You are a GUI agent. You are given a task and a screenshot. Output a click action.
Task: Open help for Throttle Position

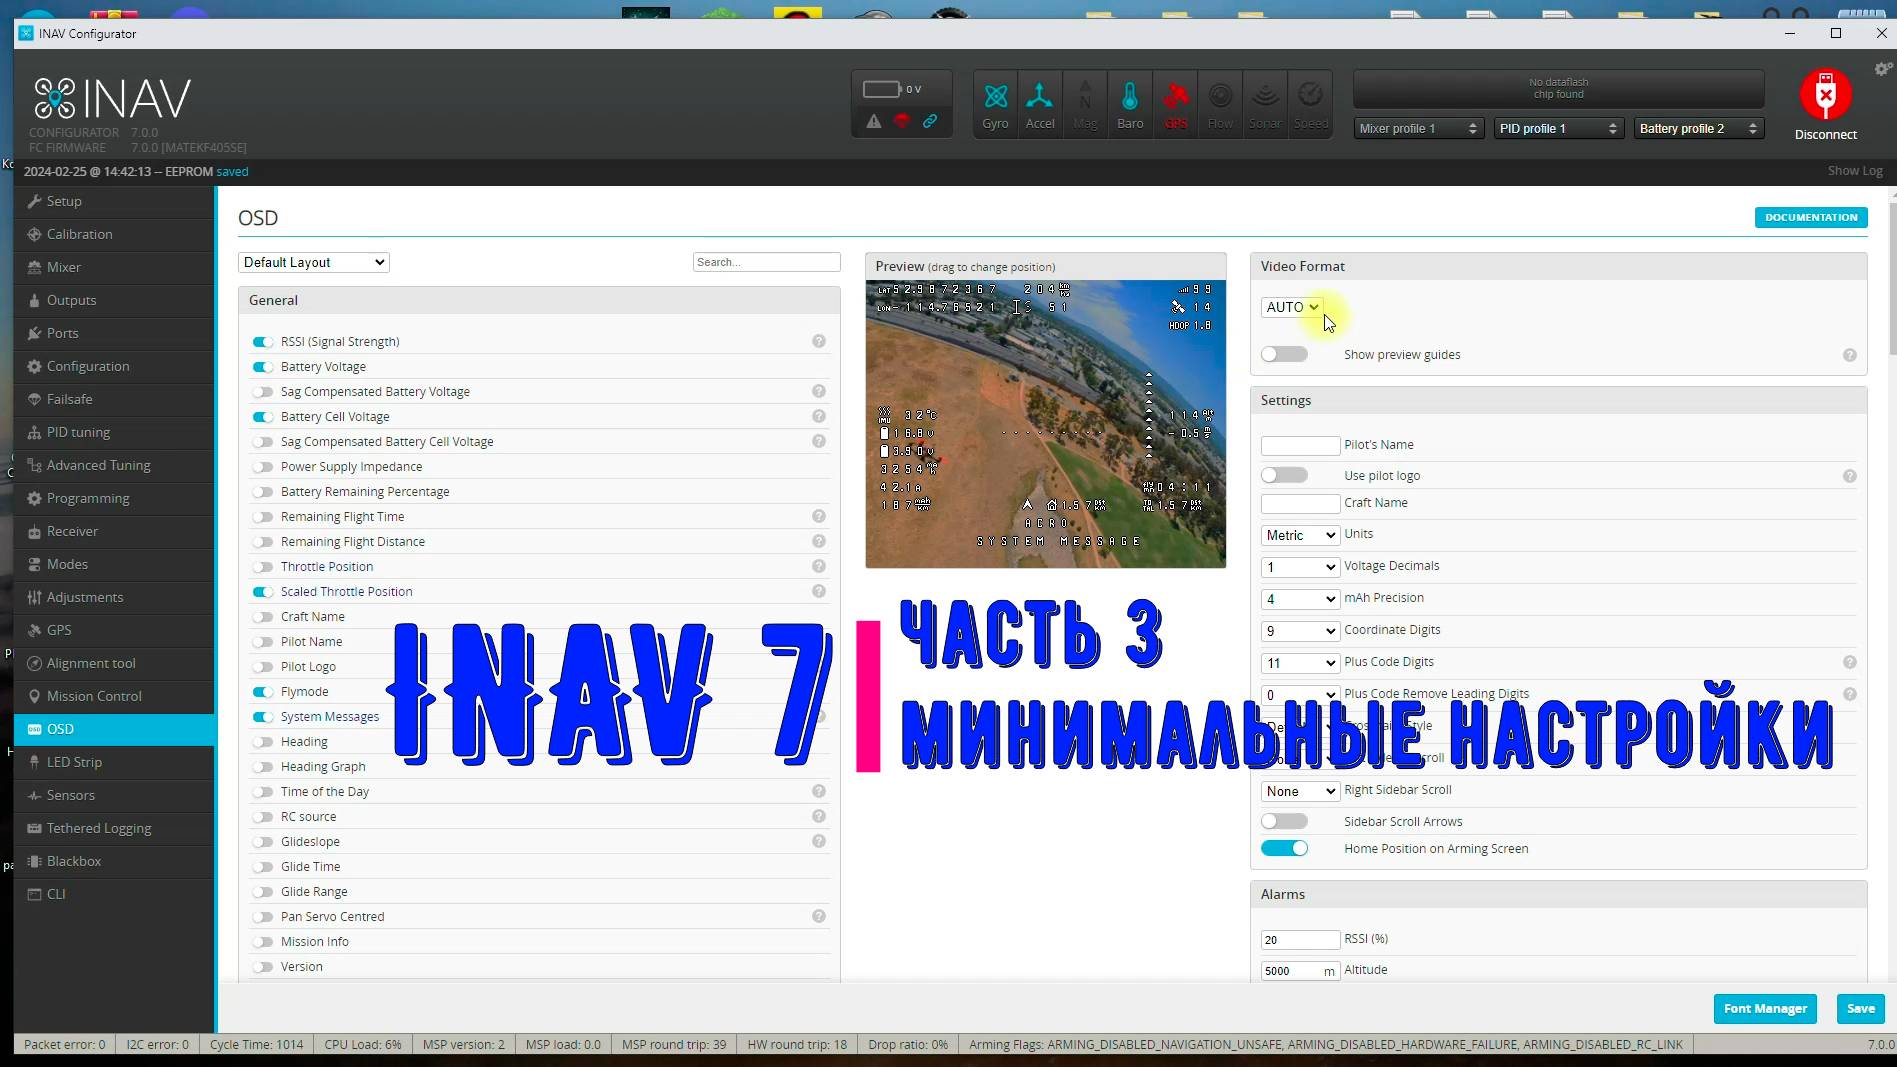coord(819,567)
